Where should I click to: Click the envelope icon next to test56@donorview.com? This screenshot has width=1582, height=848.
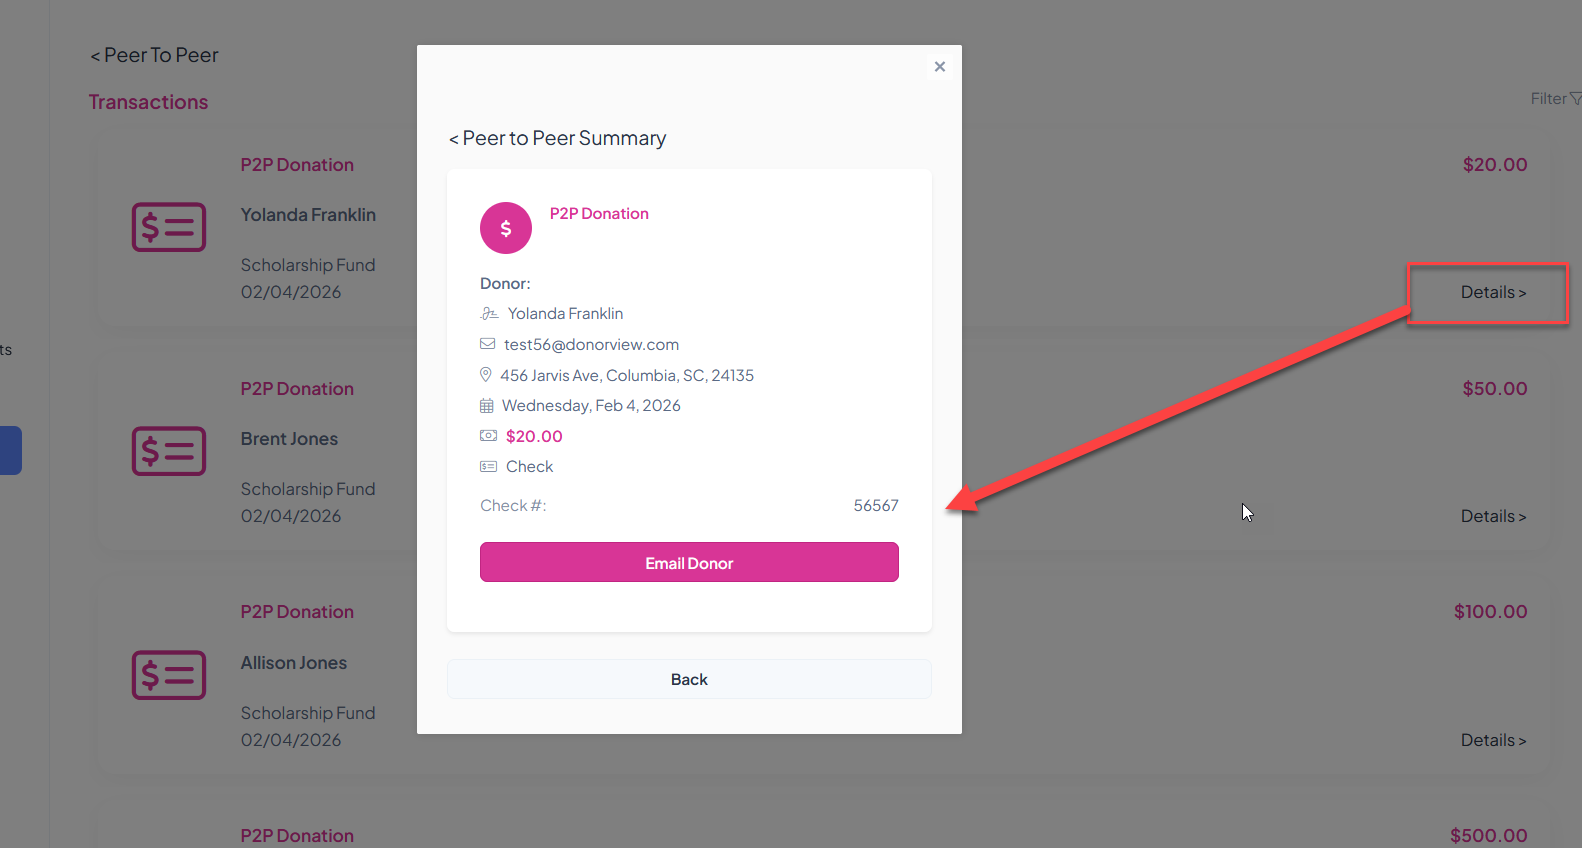488,344
